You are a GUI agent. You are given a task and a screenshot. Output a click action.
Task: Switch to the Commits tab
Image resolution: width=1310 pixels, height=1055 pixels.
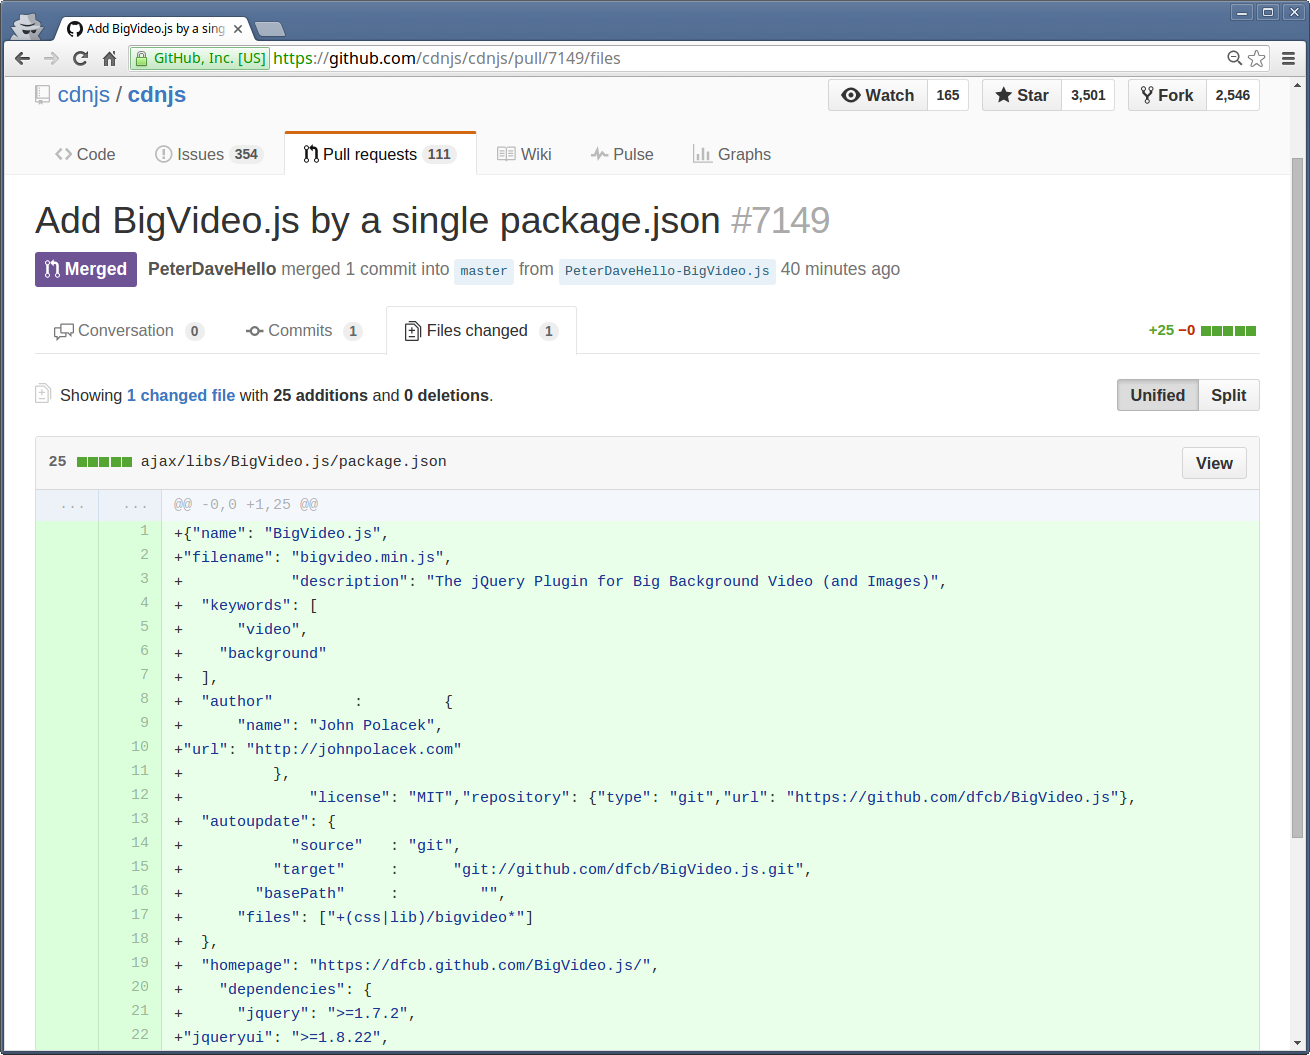(303, 331)
